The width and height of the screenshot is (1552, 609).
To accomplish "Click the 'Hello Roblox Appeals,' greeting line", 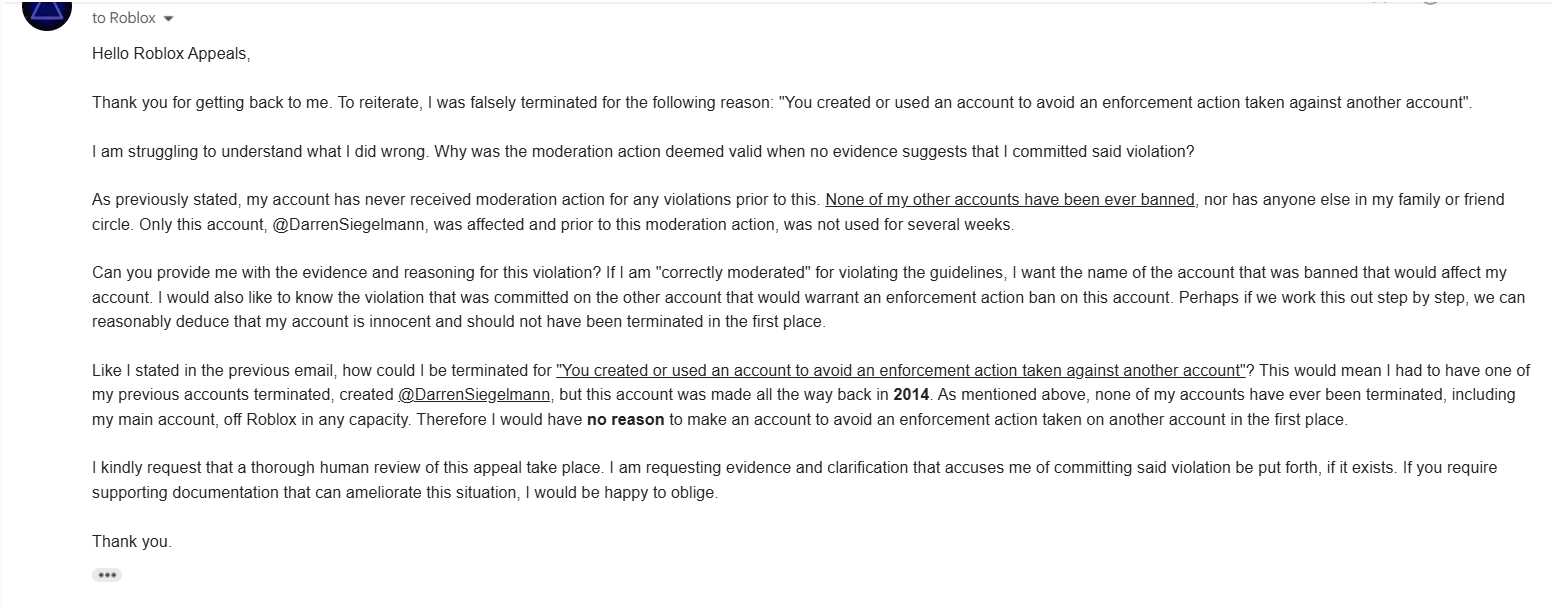I will 171,54.
